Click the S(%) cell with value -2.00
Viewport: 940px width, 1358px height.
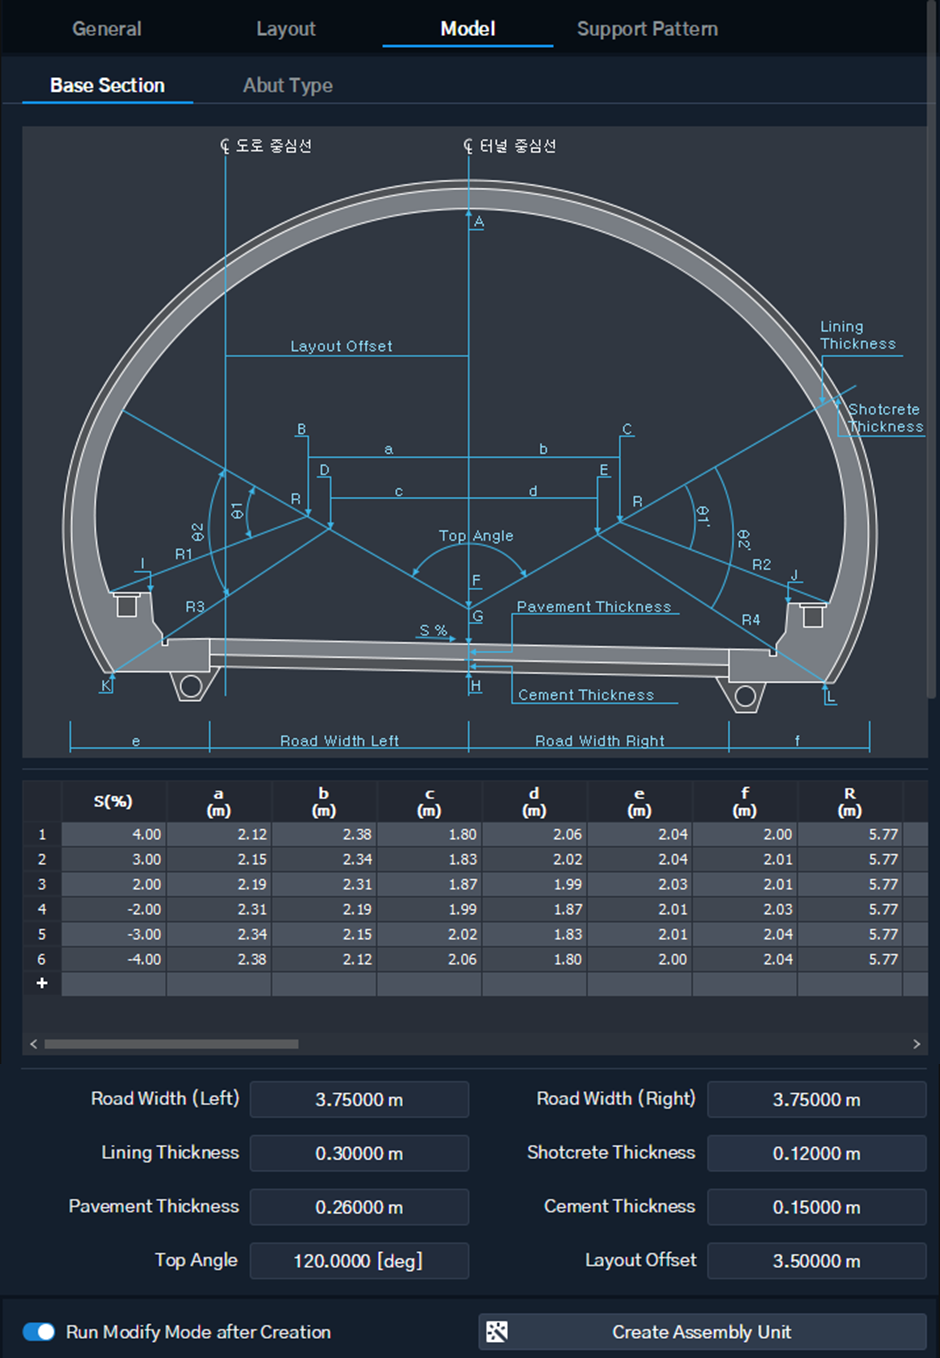[x=114, y=909]
